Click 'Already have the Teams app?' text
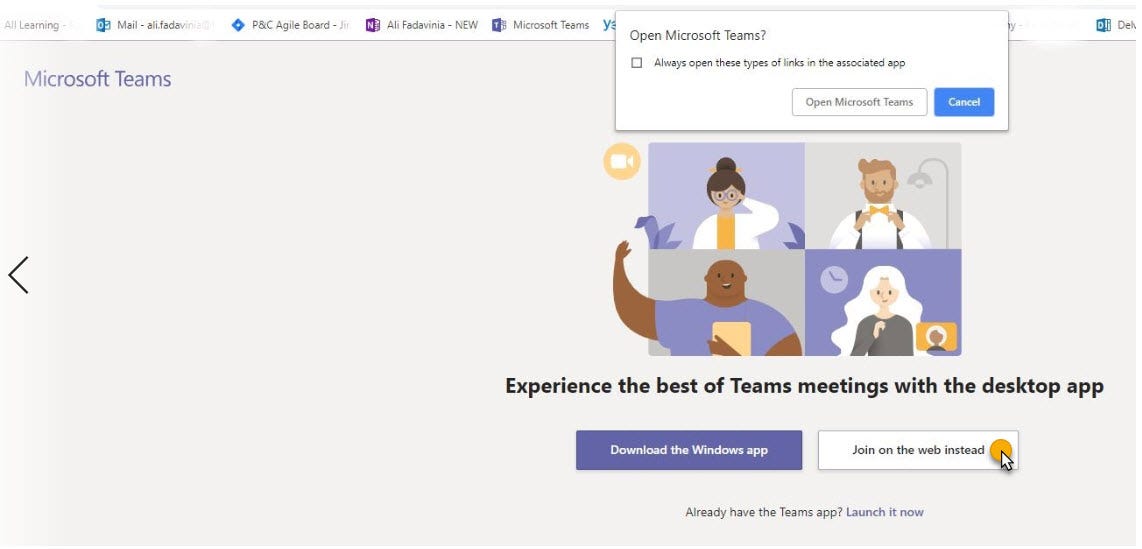The height and width of the screenshot is (549, 1142). (x=763, y=512)
